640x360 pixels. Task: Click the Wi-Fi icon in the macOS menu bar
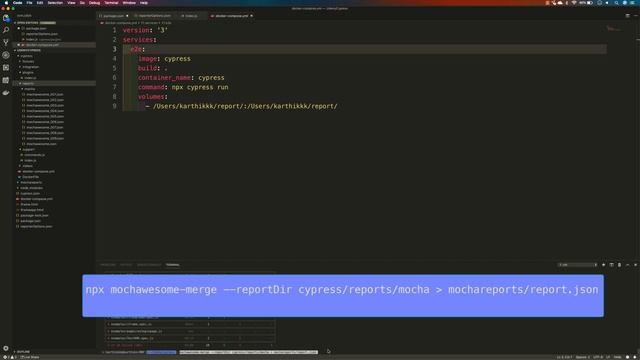pyautogui.click(x=574, y=3)
